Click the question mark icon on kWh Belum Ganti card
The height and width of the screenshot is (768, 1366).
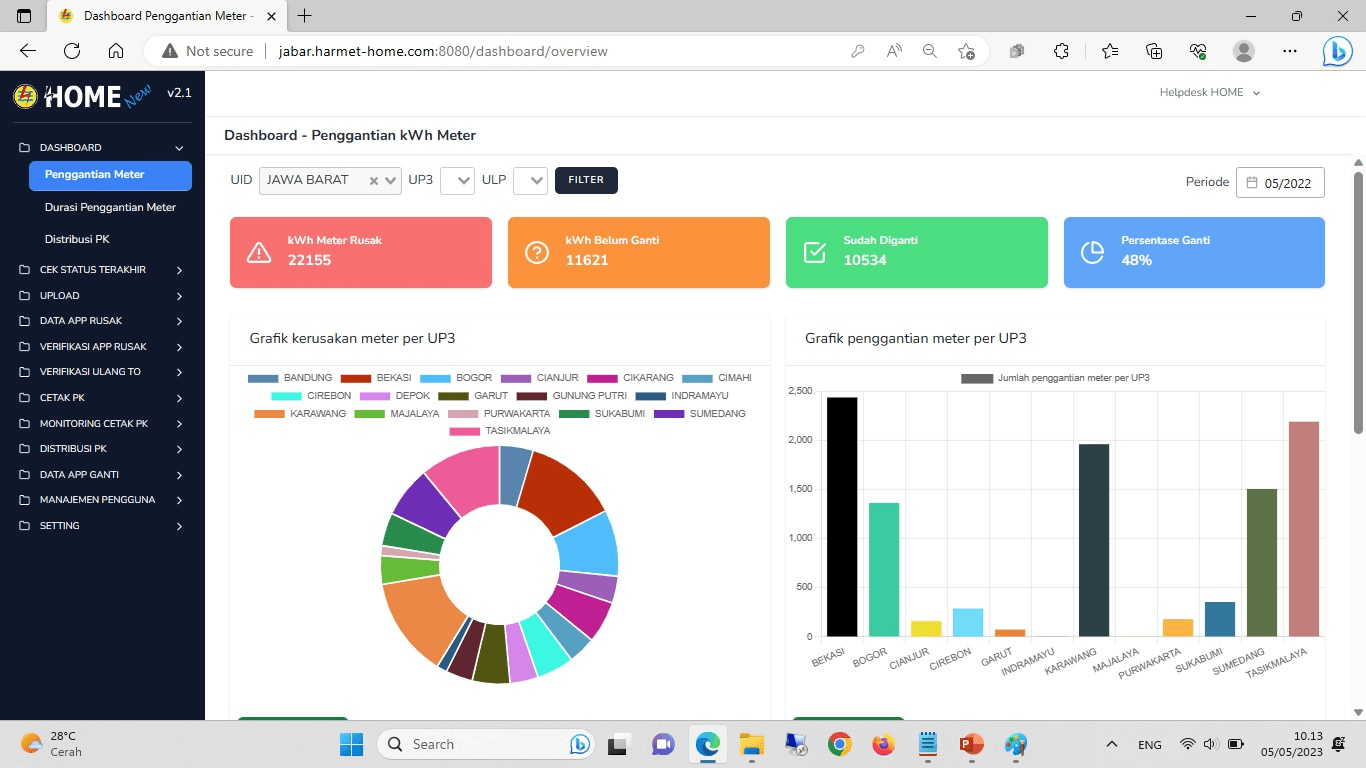pyautogui.click(x=537, y=252)
